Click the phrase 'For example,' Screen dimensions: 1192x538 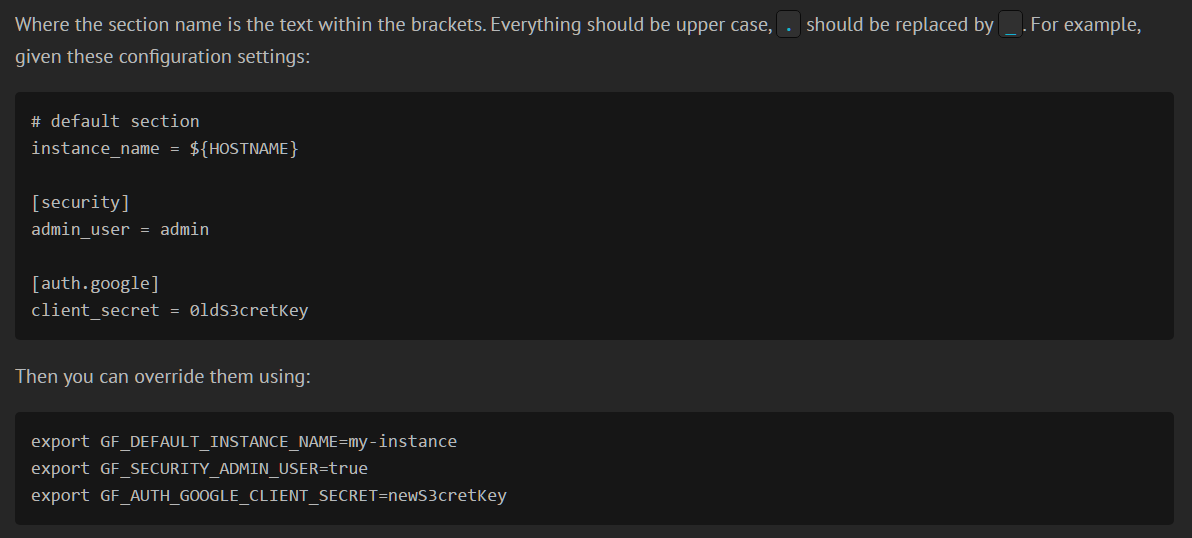pyautogui.click(x=1086, y=24)
